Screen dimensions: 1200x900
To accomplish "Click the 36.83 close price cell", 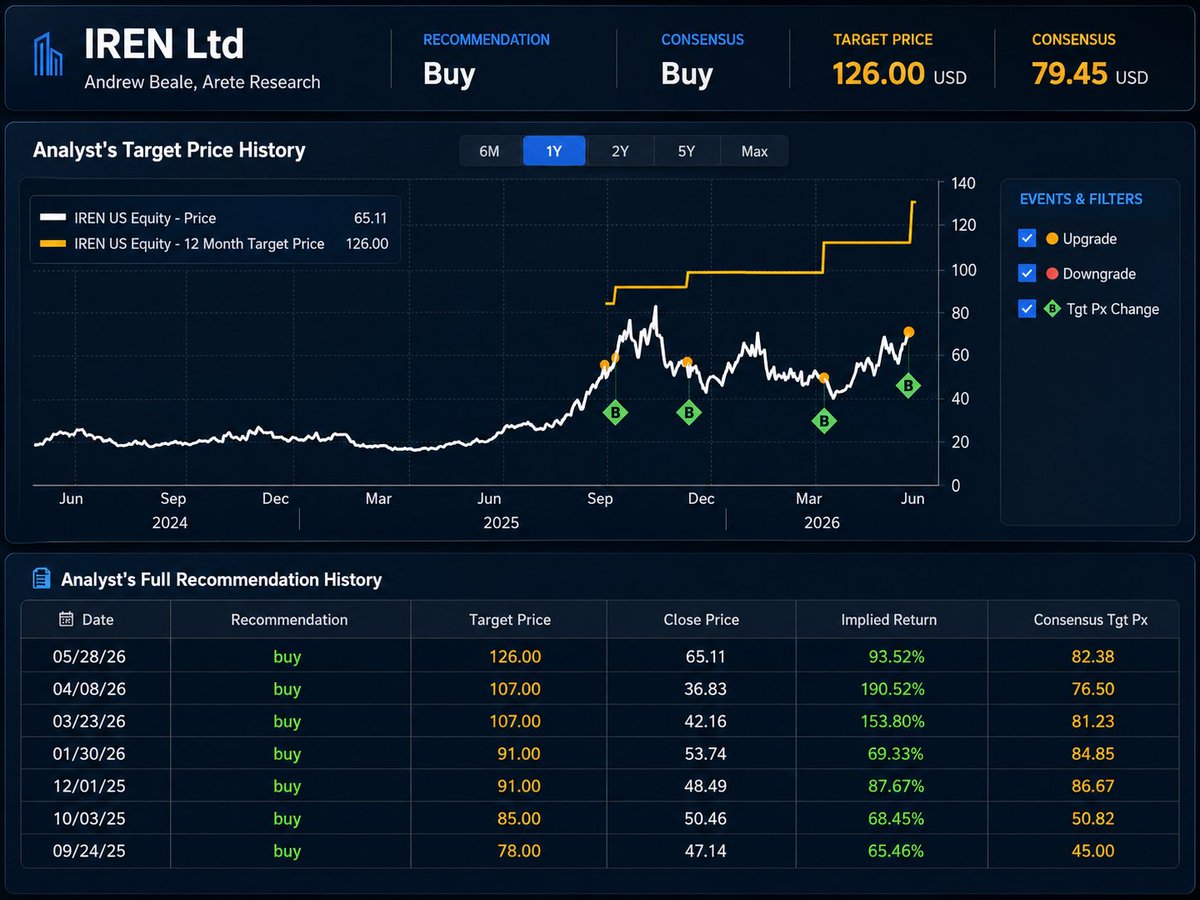I will point(703,689).
